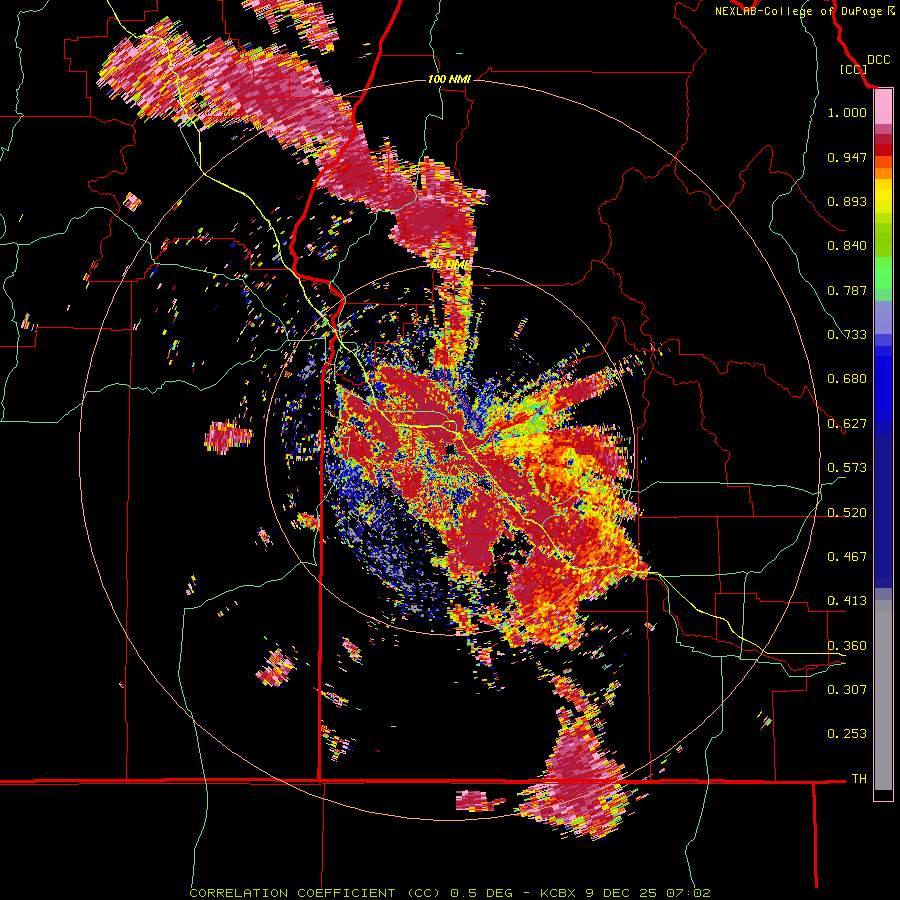Click the 0.627 legend value

click(x=847, y=424)
